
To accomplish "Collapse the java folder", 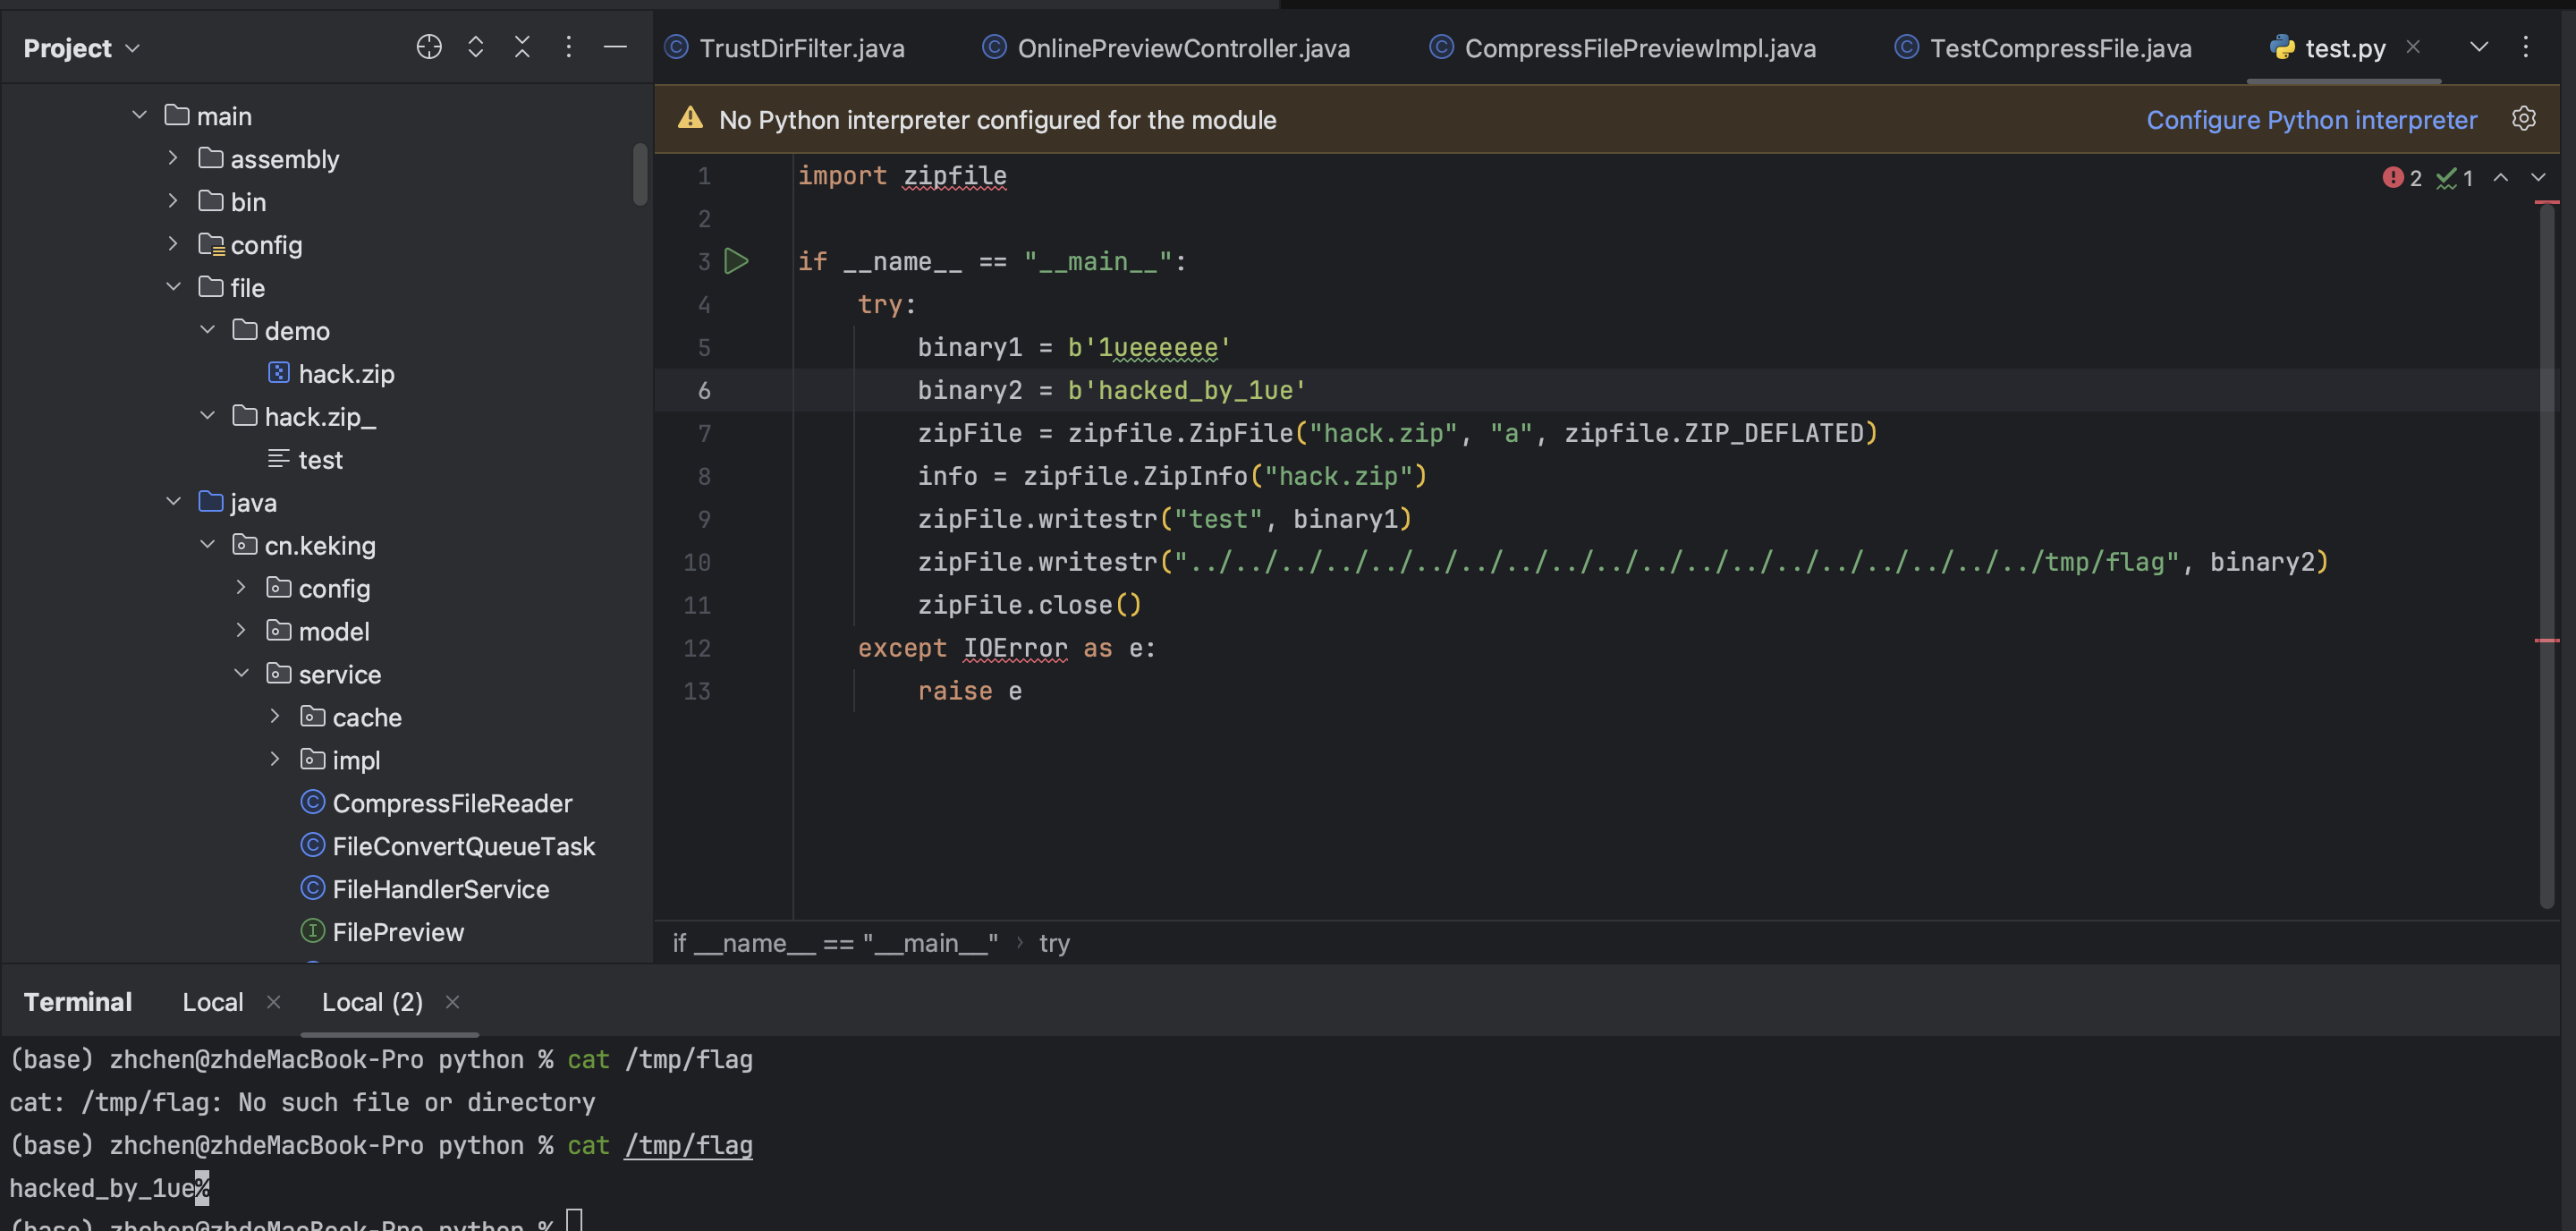I will 173,502.
